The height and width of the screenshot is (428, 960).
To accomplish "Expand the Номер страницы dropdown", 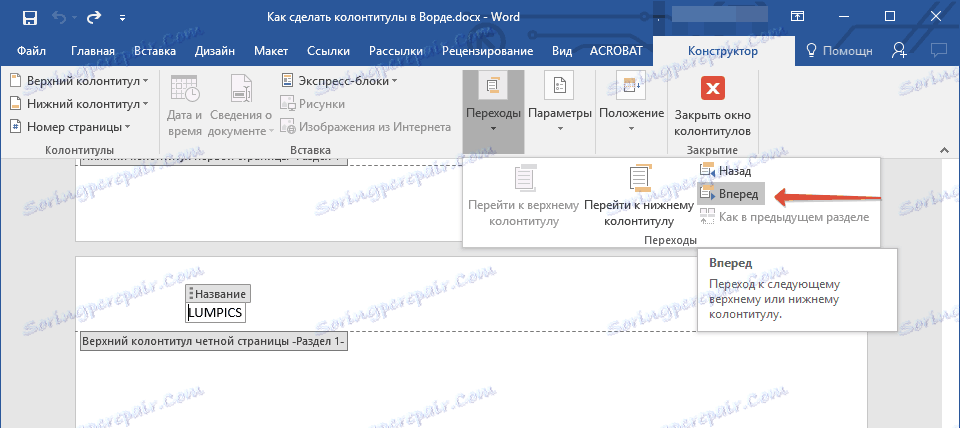I will 71,127.
